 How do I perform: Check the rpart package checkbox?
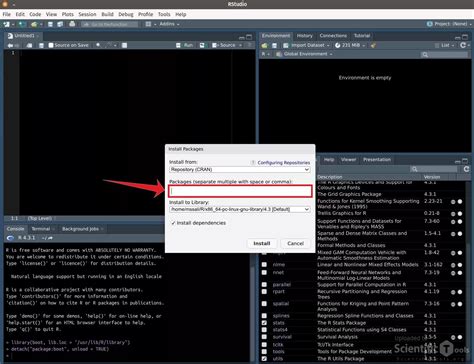coord(264,292)
